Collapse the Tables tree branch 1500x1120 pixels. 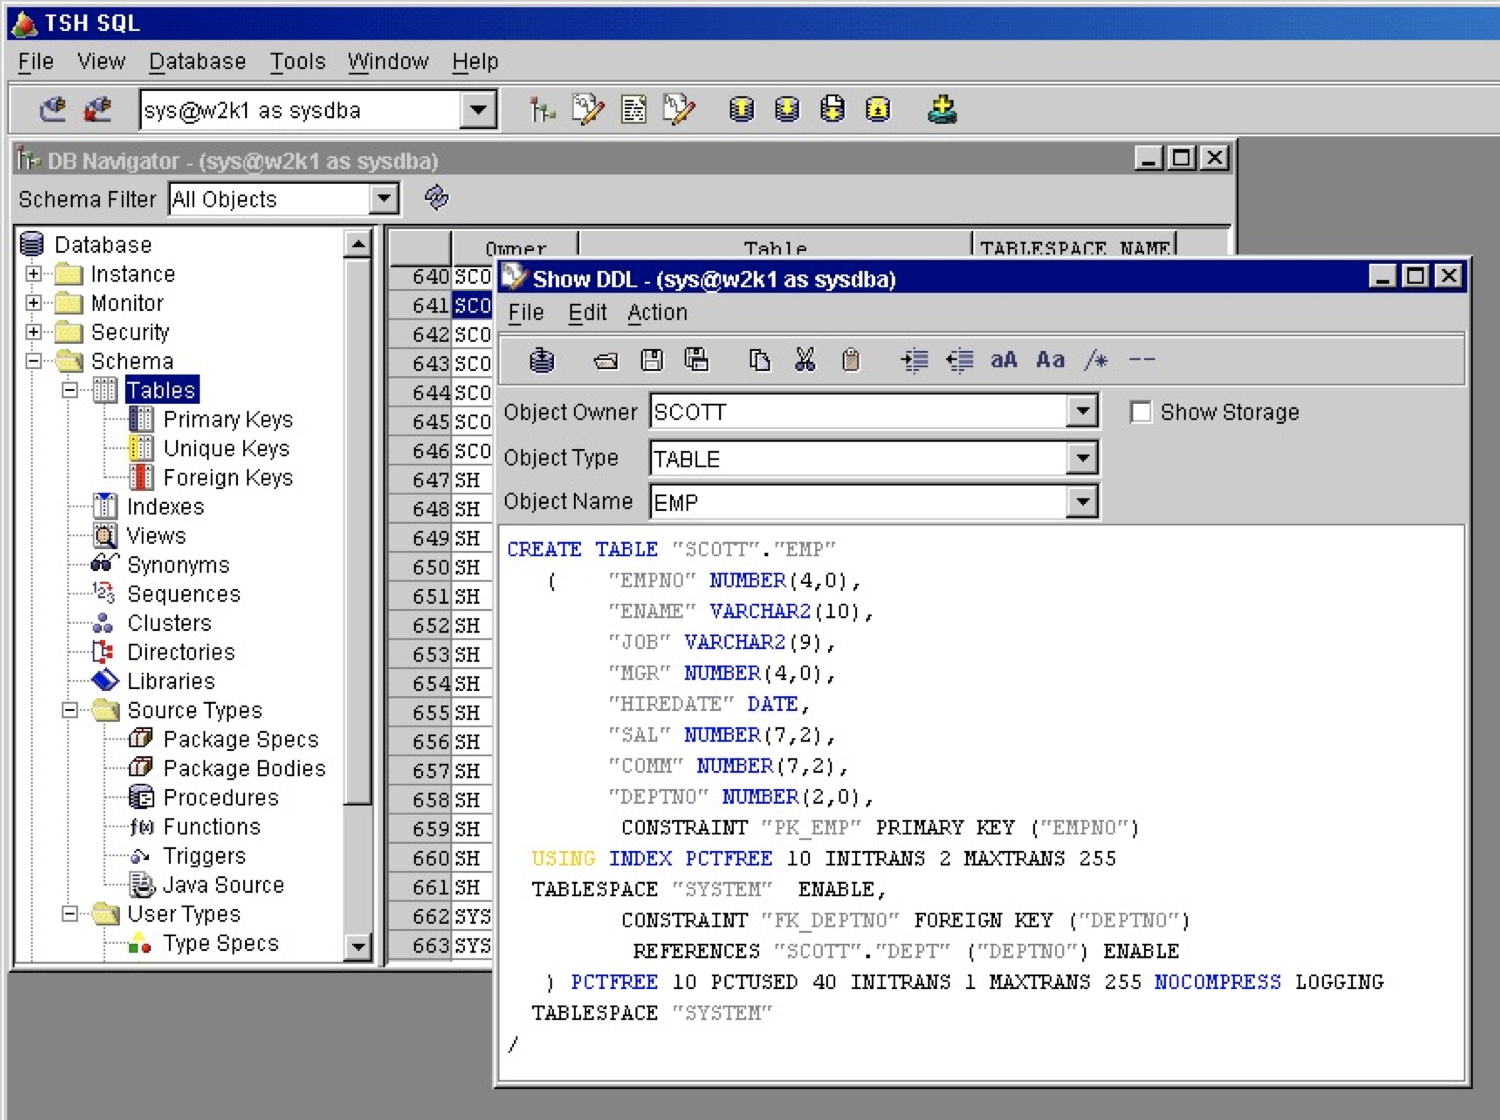pyautogui.click(x=68, y=390)
